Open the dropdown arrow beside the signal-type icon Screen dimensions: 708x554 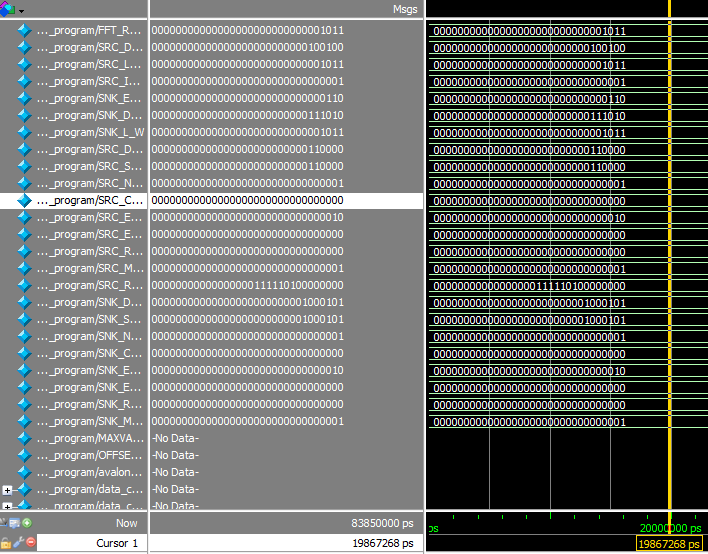pos(21,10)
